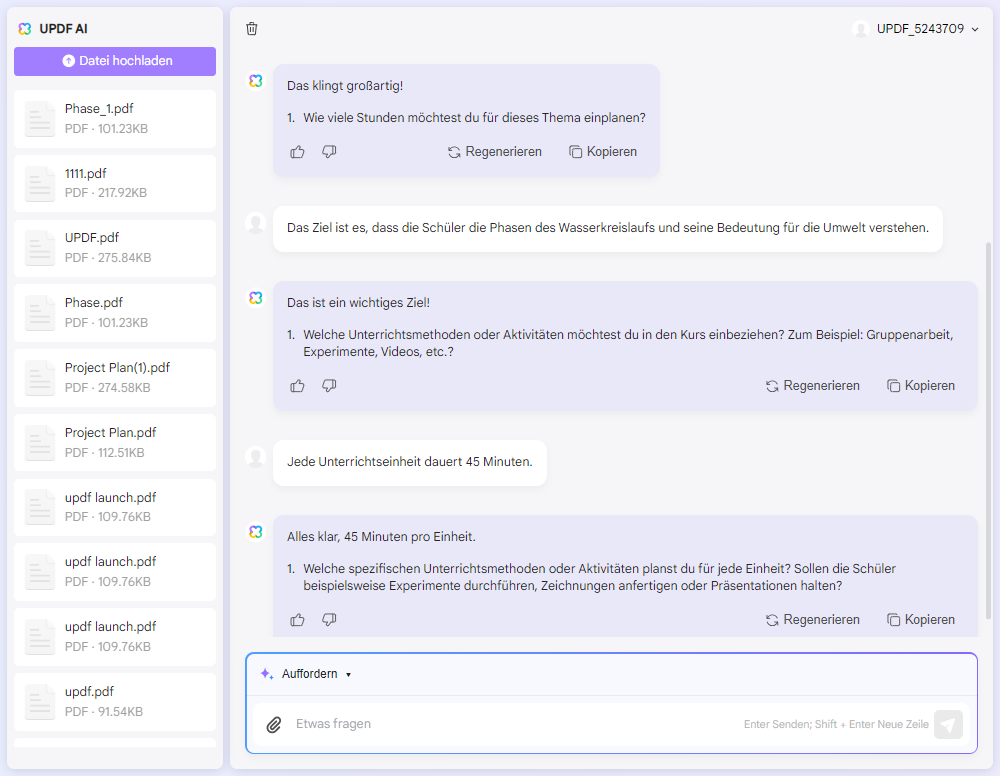Click the 'Das Ziel ist es' user message

pyautogui.click(x=608, y=228)
